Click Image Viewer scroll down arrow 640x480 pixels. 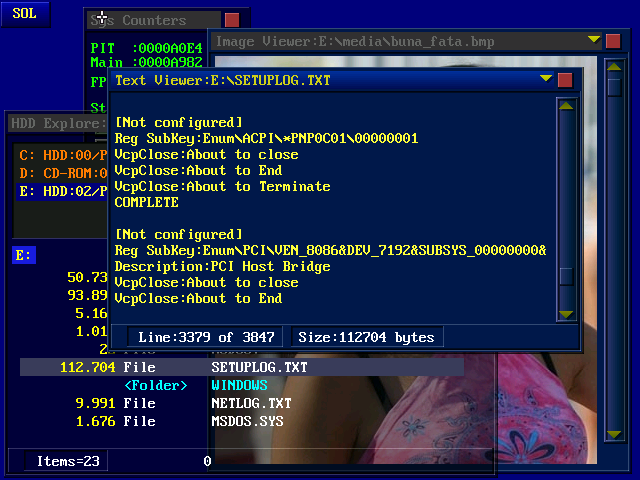coord(614,434)
